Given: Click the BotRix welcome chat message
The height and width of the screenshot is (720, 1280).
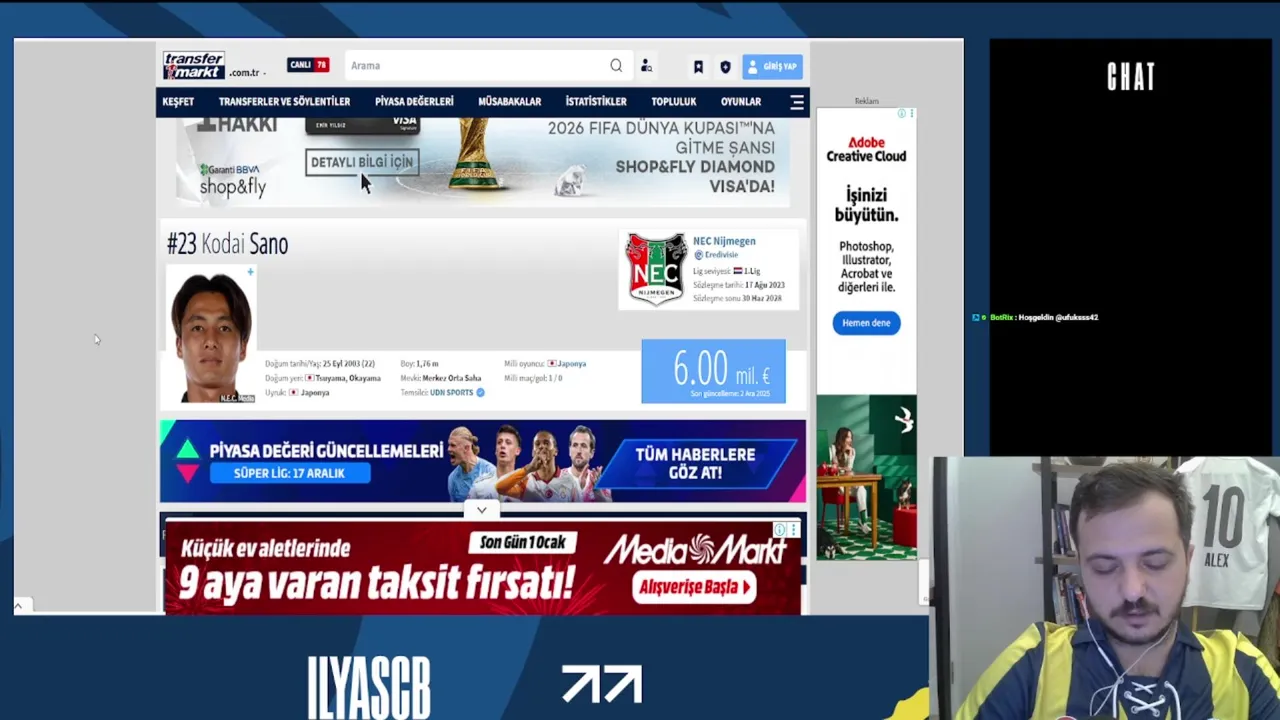Looking at the screenshot, I should click(x=1034, y=317).
